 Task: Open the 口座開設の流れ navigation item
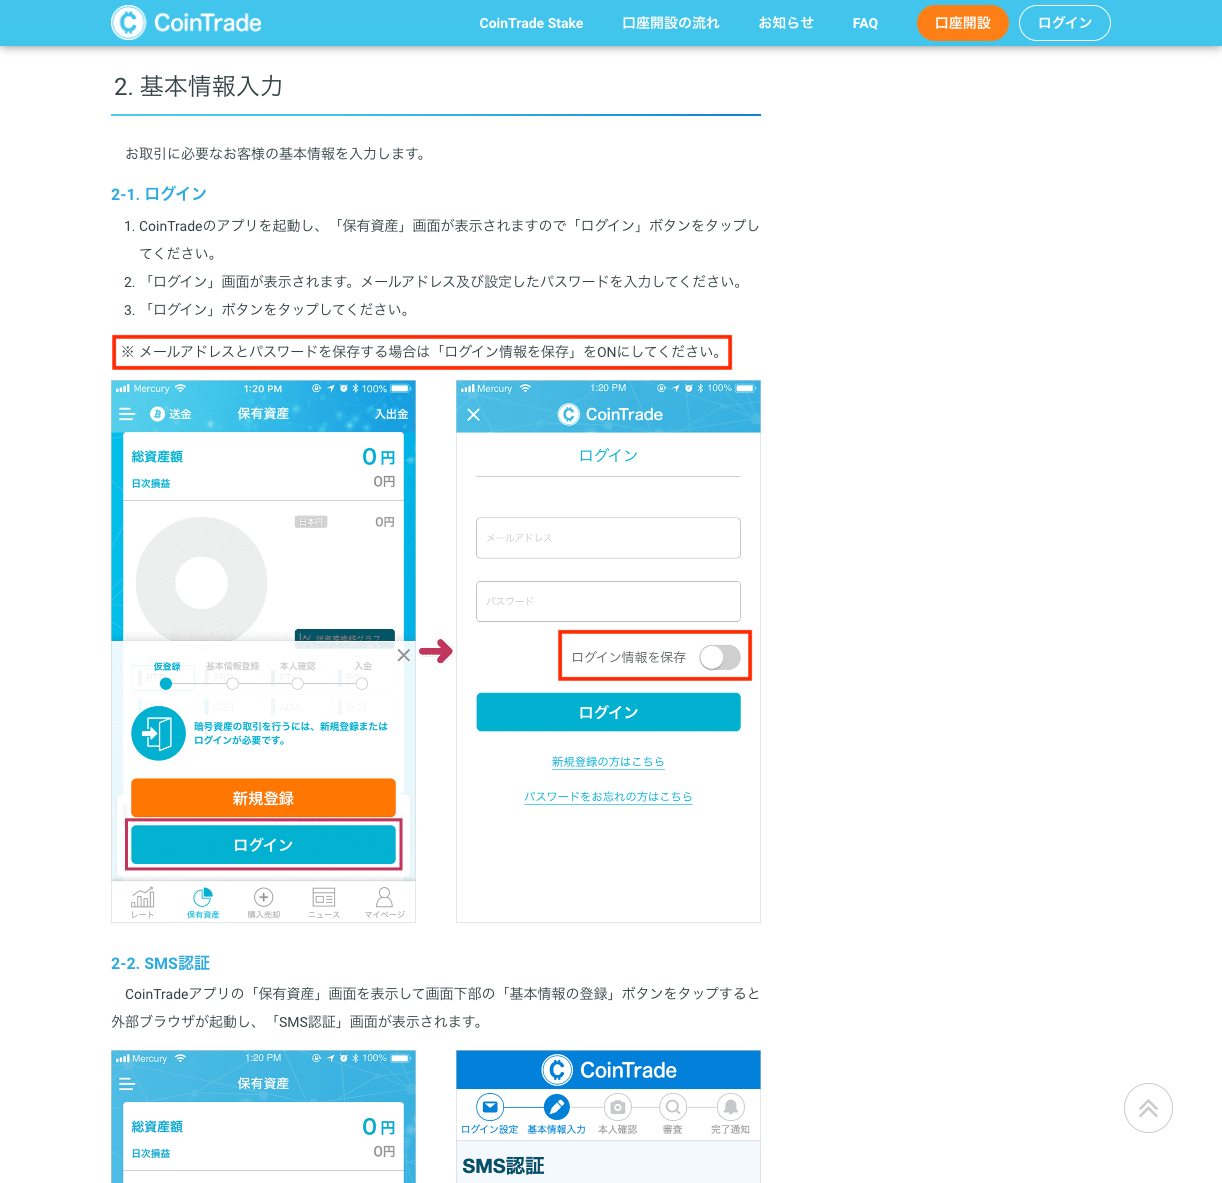[x=670, y=23]
